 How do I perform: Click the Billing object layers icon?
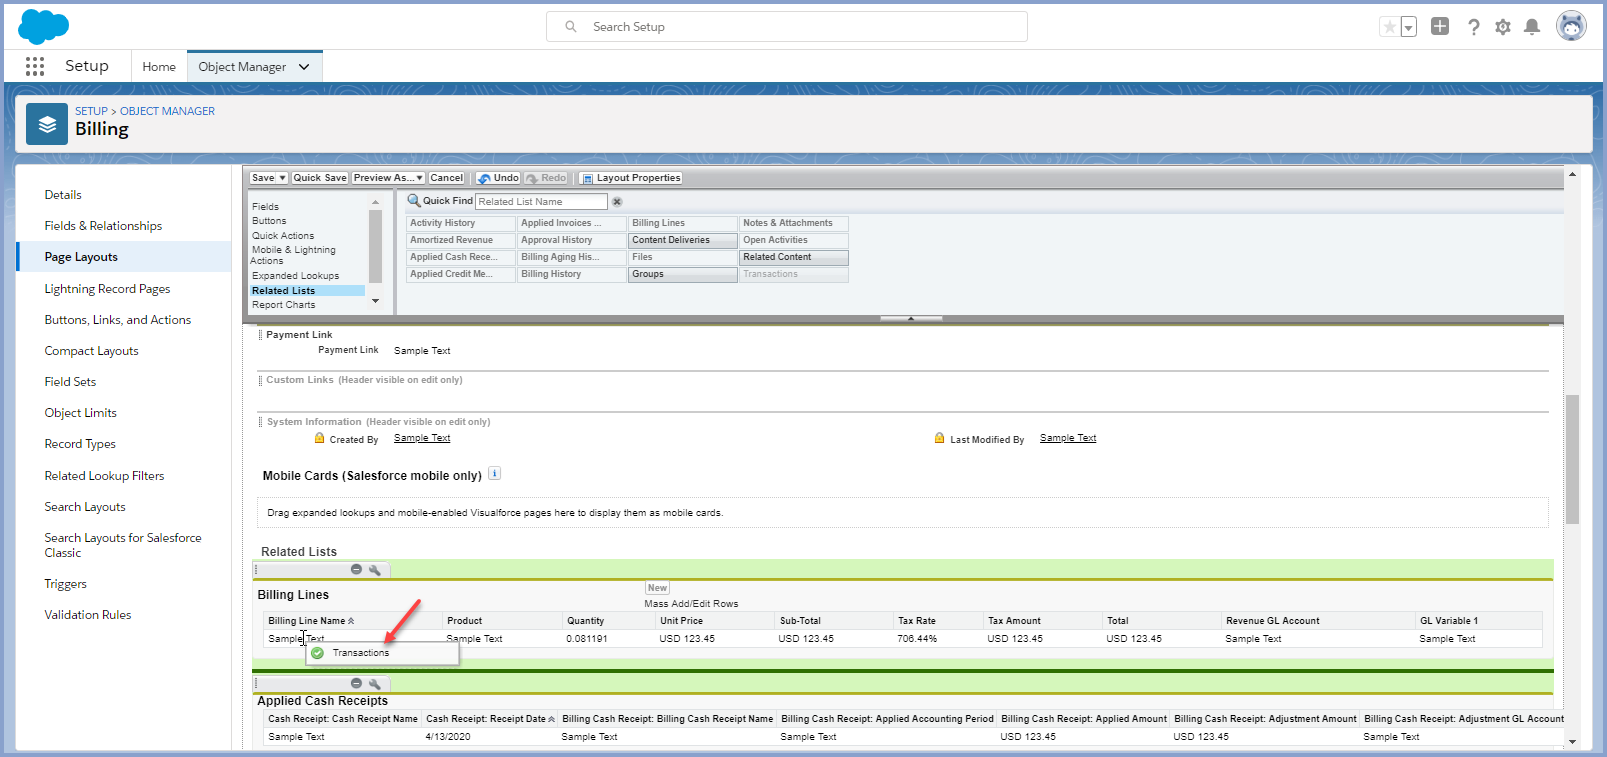[x=47, y=124]
